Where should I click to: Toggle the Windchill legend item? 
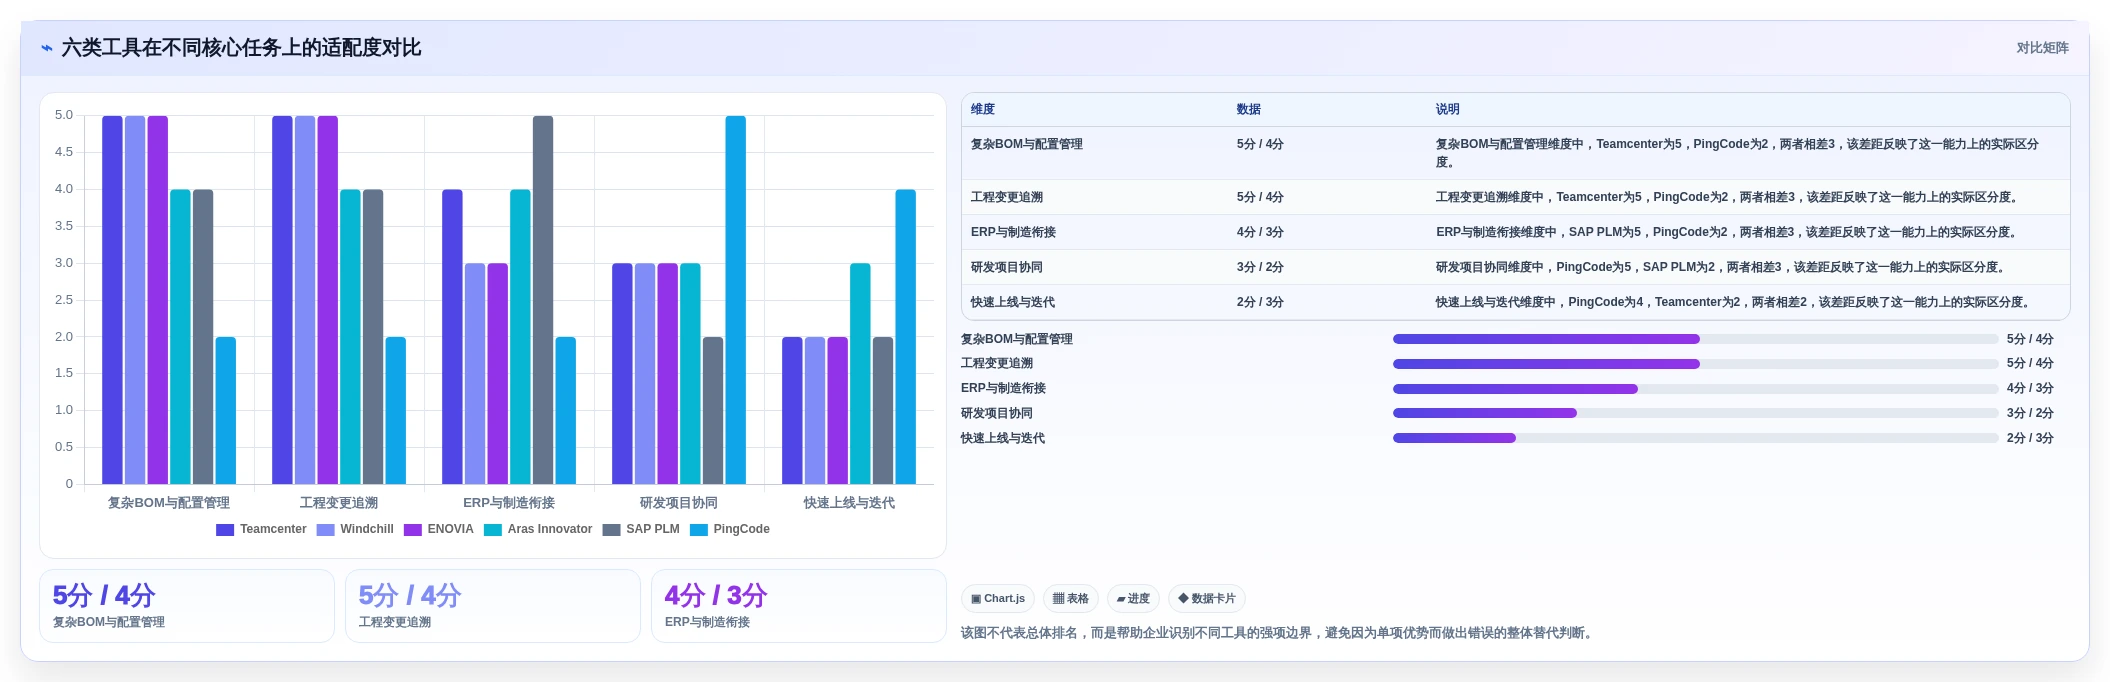point(355,529)
